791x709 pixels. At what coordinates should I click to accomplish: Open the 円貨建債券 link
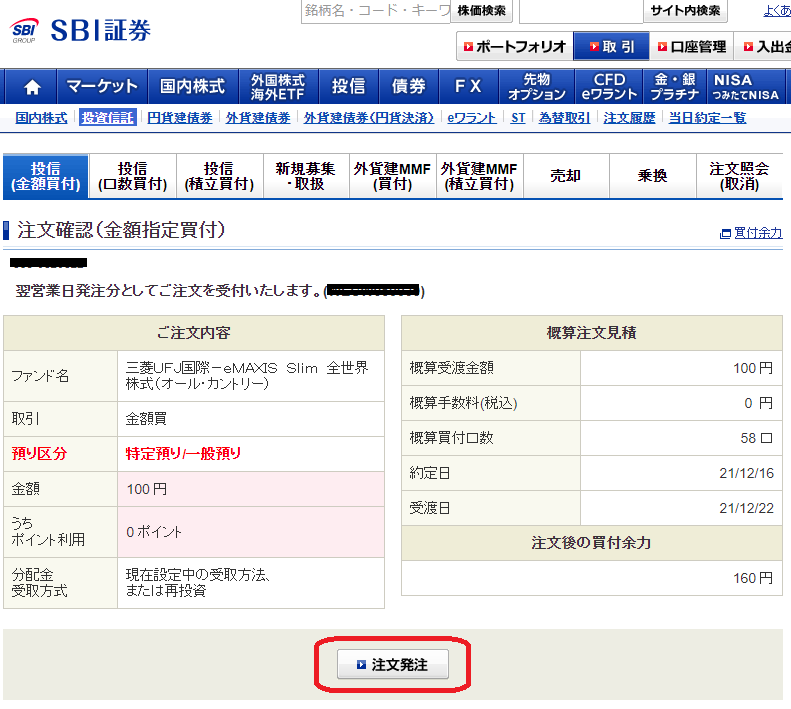(180, 118)
